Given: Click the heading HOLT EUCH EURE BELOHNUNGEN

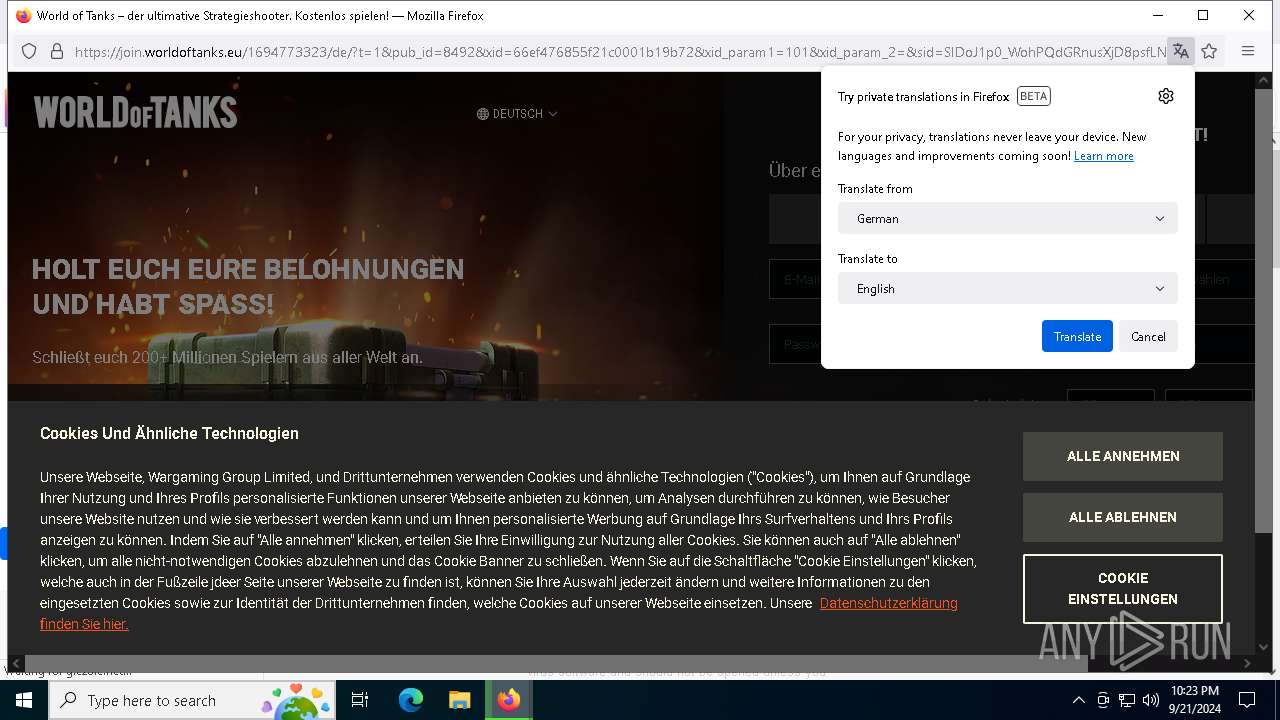Looking at the screenshot, I should click(248, 269).
